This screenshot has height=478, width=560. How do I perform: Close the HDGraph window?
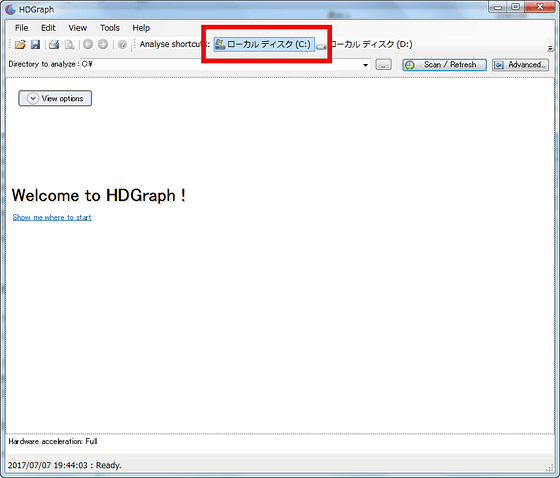point(540,7)
